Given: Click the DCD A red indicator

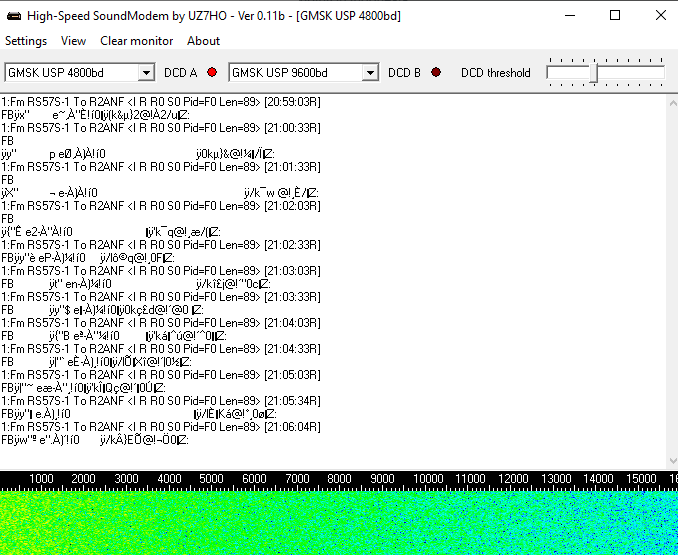Looking at the screenshot, I should (212, 72).
